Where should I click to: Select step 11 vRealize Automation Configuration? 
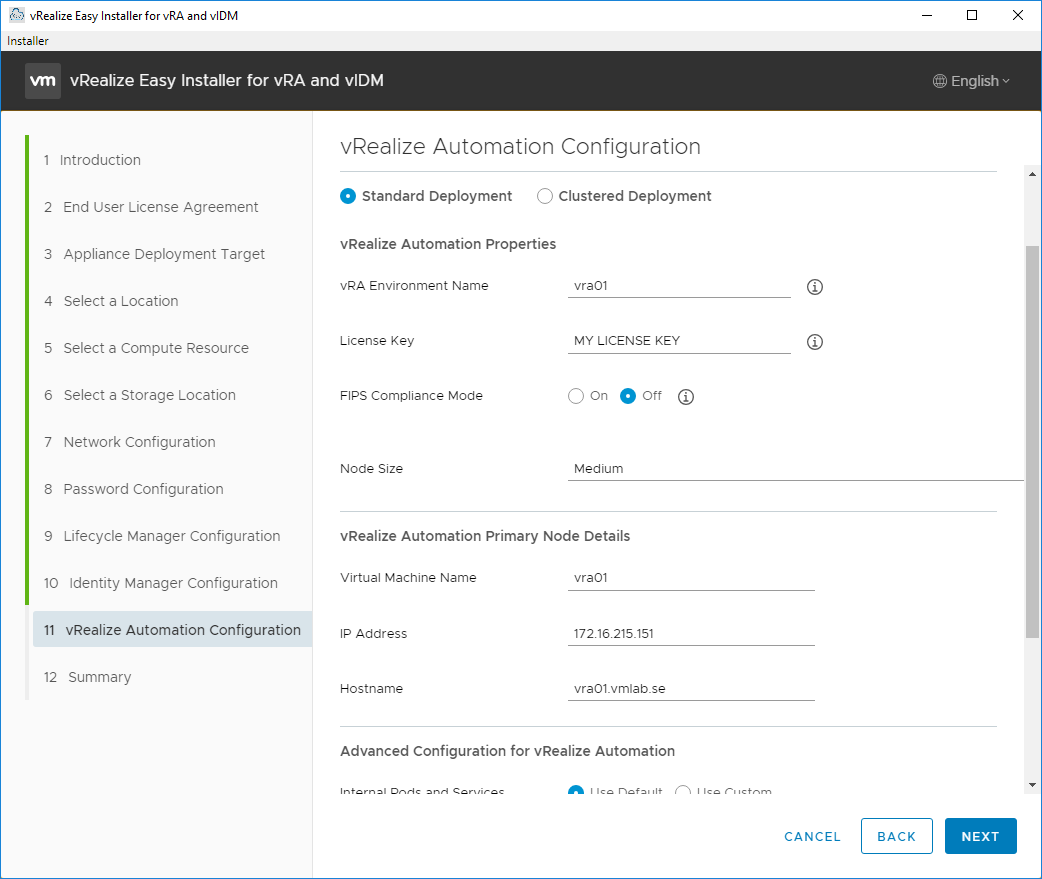(x=172, y=630)
